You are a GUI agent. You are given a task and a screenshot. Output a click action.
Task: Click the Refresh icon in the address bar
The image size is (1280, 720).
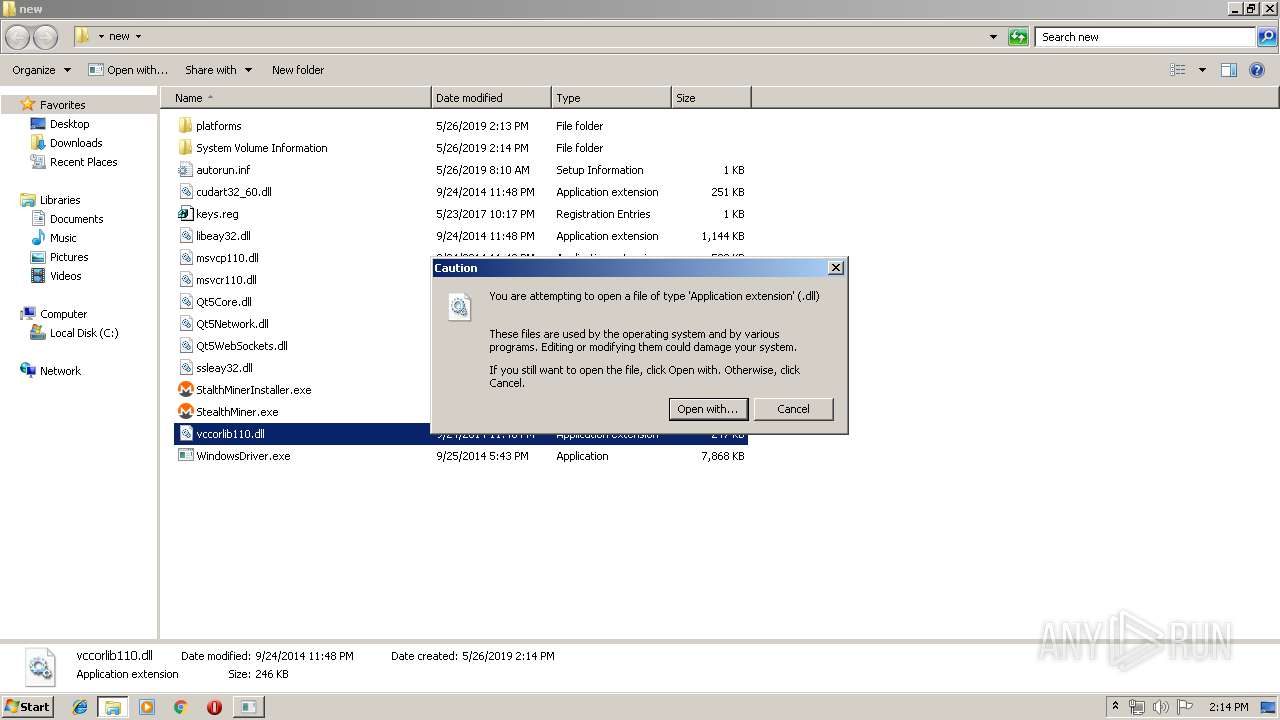(x=1018, y=37)
